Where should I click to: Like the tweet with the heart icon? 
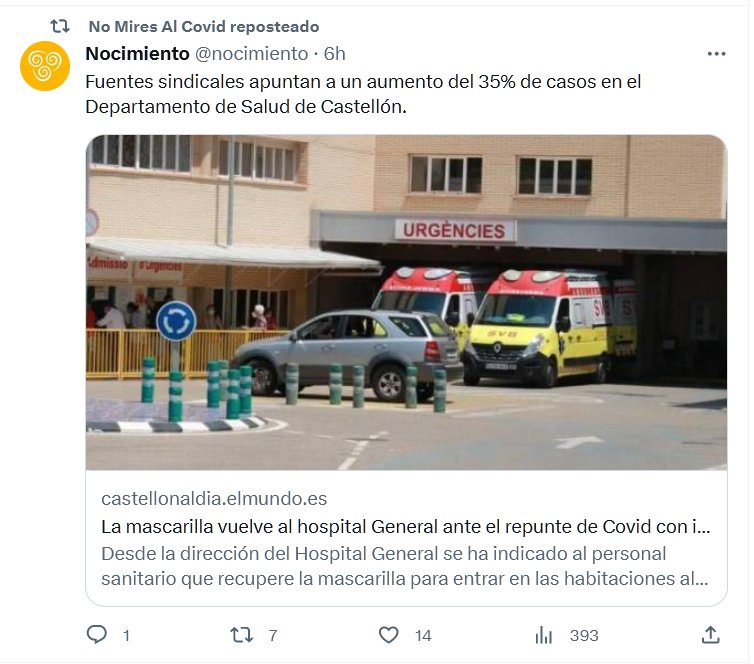[389, 635]
